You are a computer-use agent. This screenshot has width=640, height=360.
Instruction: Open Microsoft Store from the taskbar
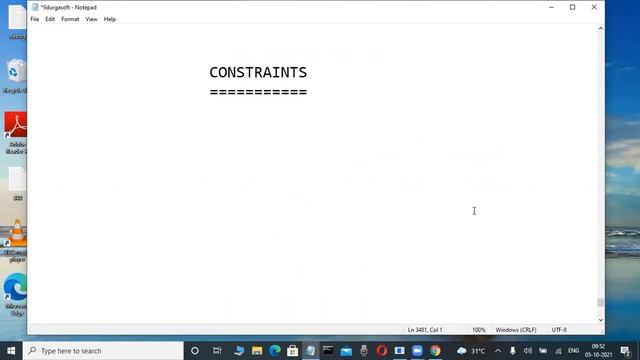(x=293, y=351)
